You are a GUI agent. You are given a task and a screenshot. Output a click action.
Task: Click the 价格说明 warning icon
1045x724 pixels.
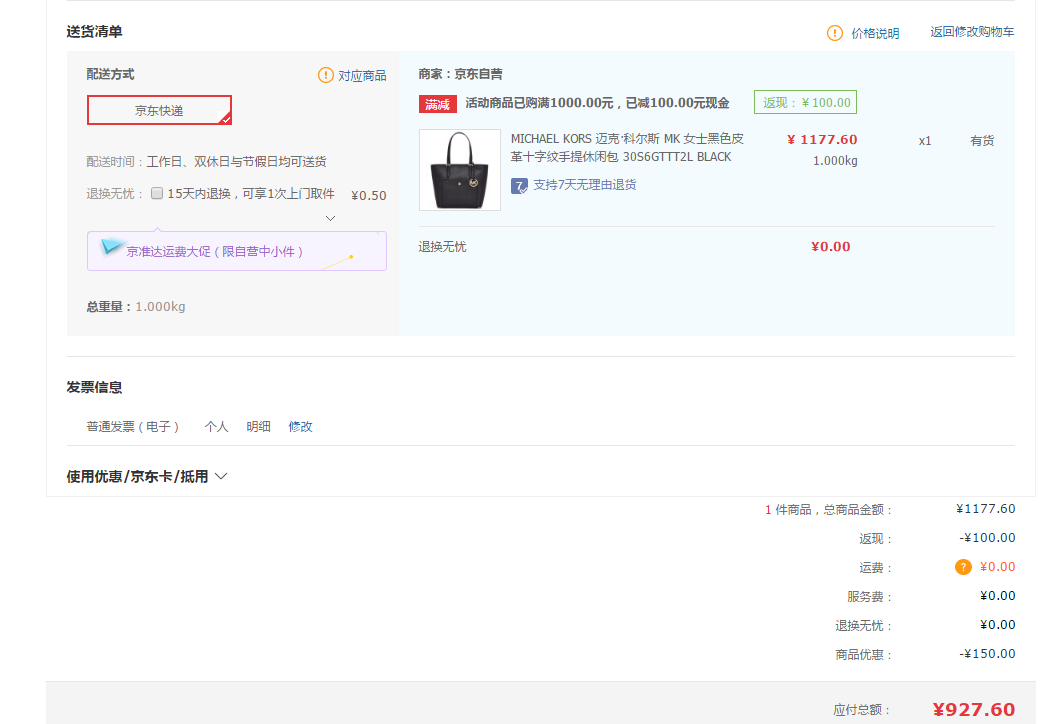[x=834, y=33]
